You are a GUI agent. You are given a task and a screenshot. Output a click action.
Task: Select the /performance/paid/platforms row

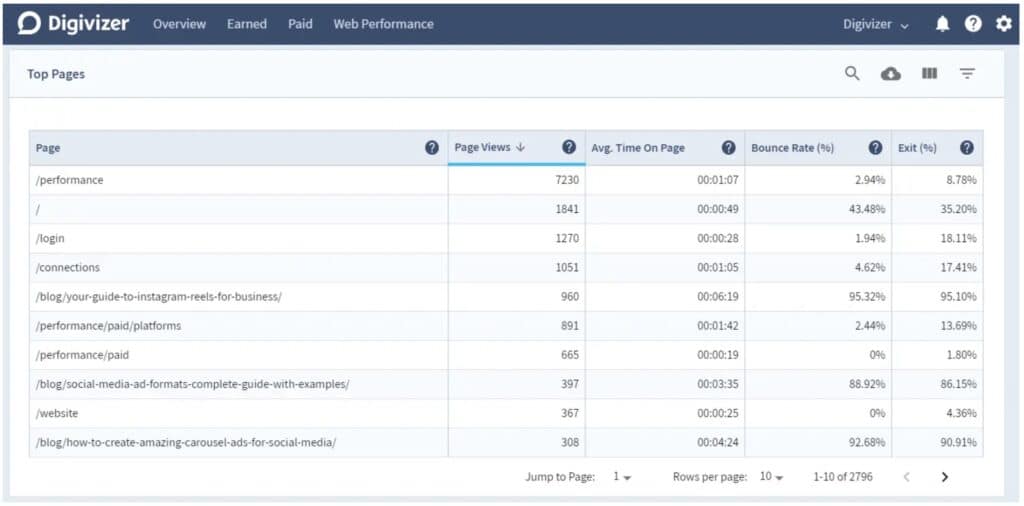(109, 326)
